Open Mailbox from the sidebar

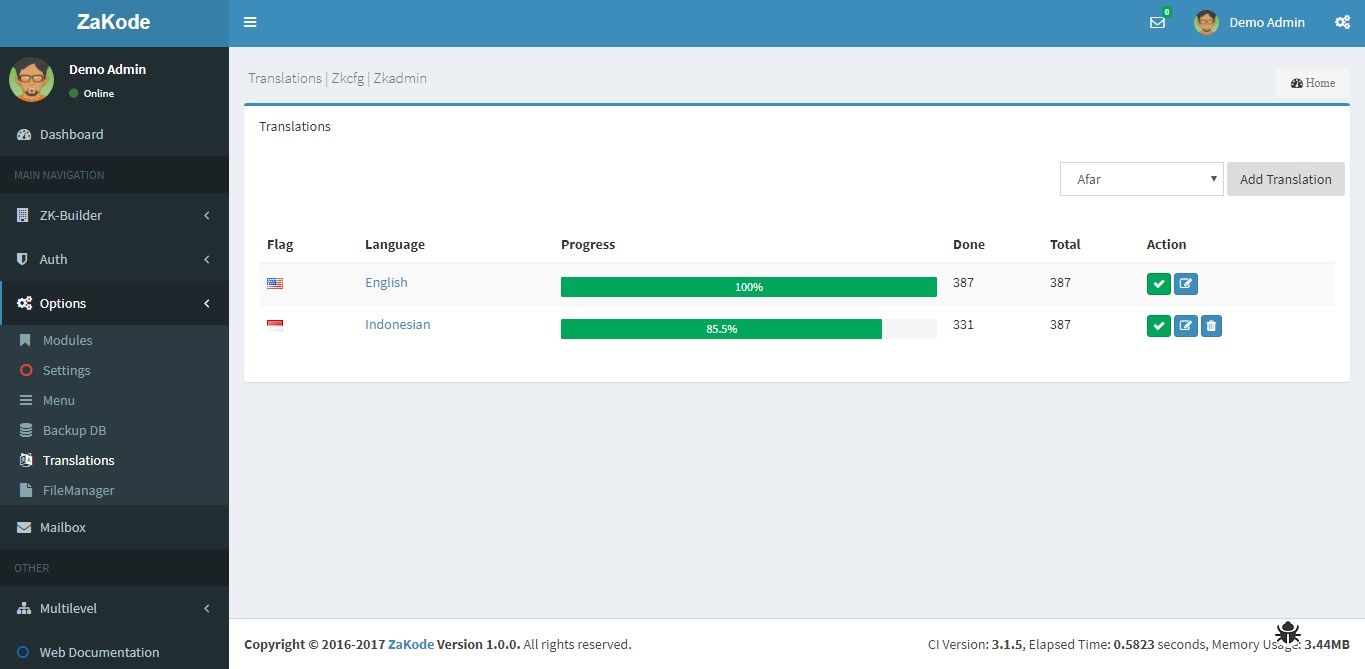pyautogui.click(x=114, y=527)
